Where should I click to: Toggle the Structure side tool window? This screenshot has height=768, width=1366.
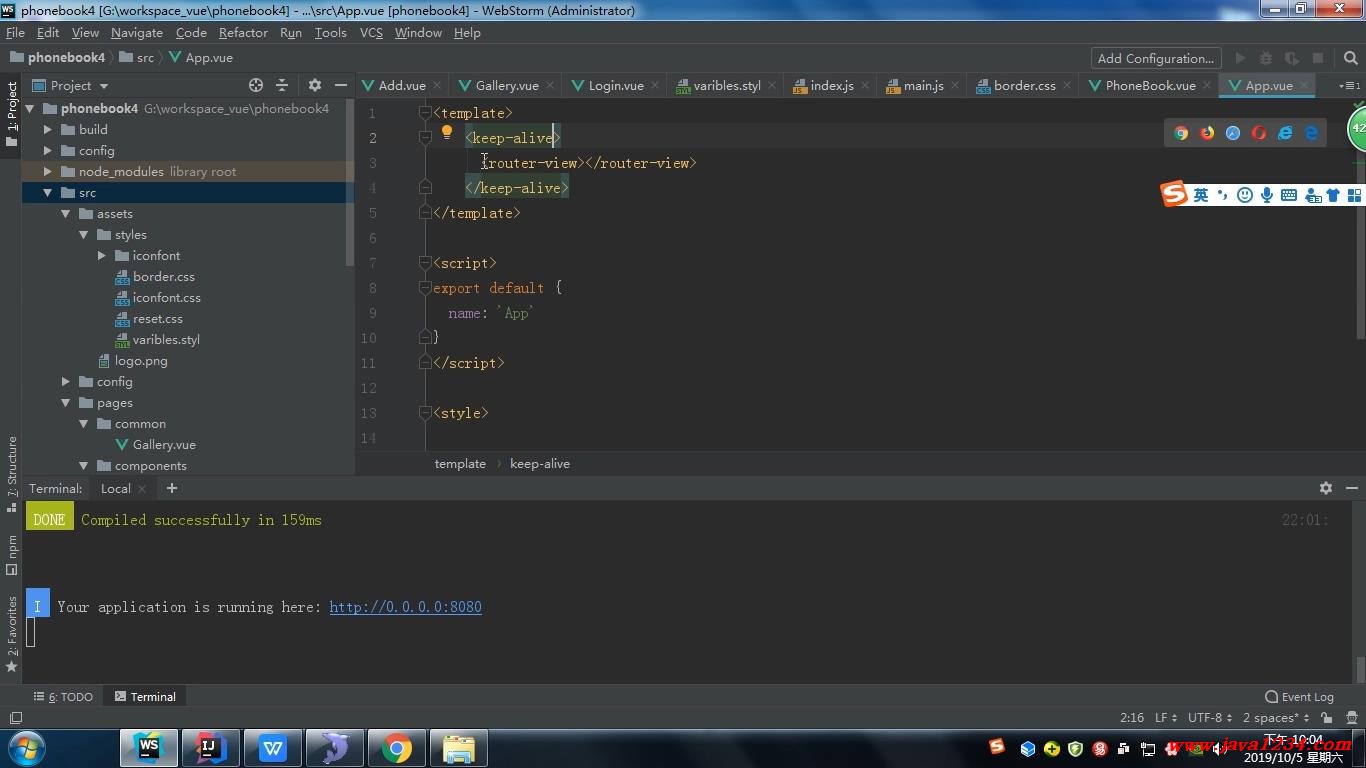click(11, 474)
